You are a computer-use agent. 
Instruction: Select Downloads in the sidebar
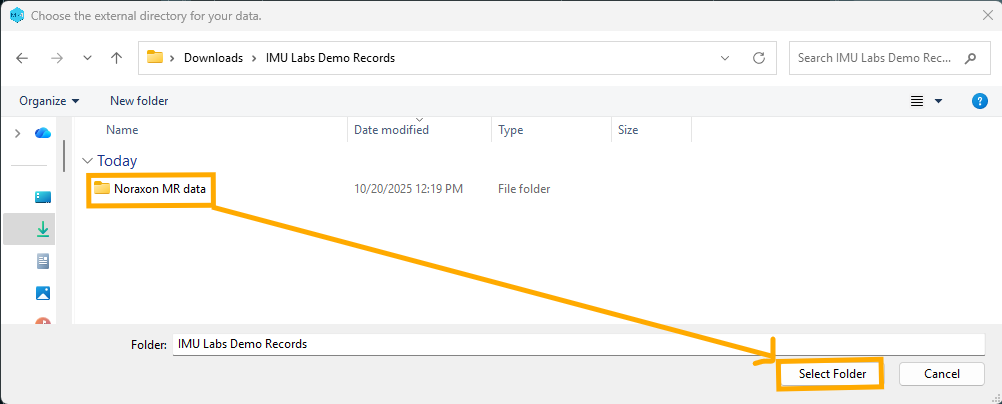pyautogui.click(x=43, y=229)
